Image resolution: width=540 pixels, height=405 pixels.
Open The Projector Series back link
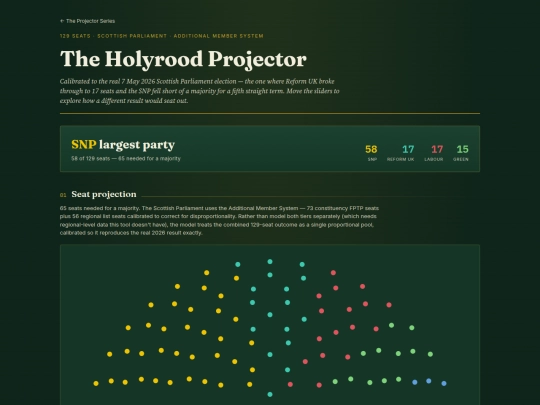(x=87, y=21)
